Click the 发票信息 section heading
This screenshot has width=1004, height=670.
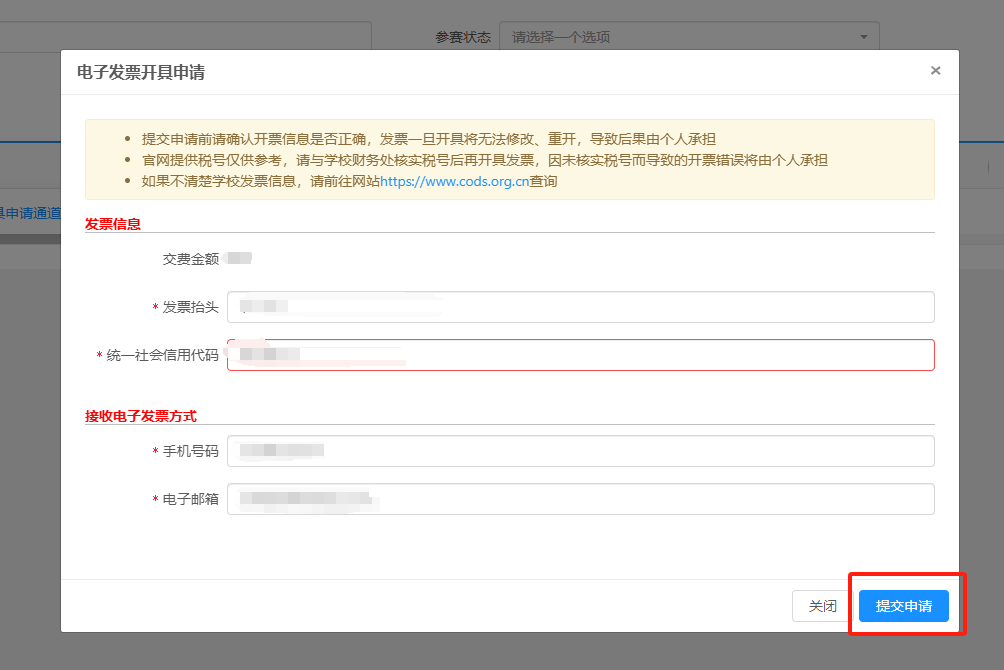point(113,224)
